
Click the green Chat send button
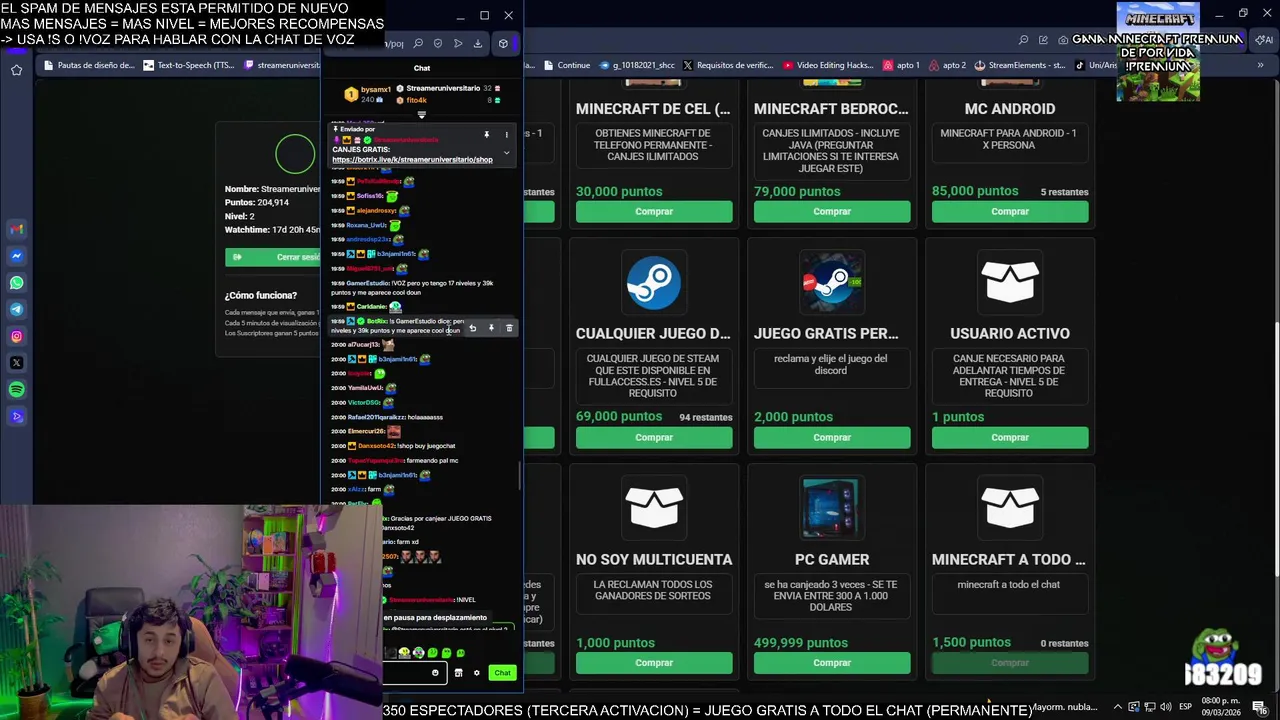(x=502, y=673)
